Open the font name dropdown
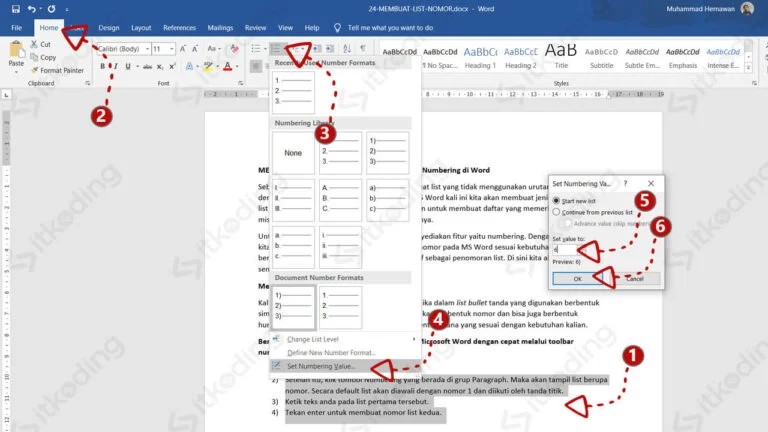 pos(147,49)
